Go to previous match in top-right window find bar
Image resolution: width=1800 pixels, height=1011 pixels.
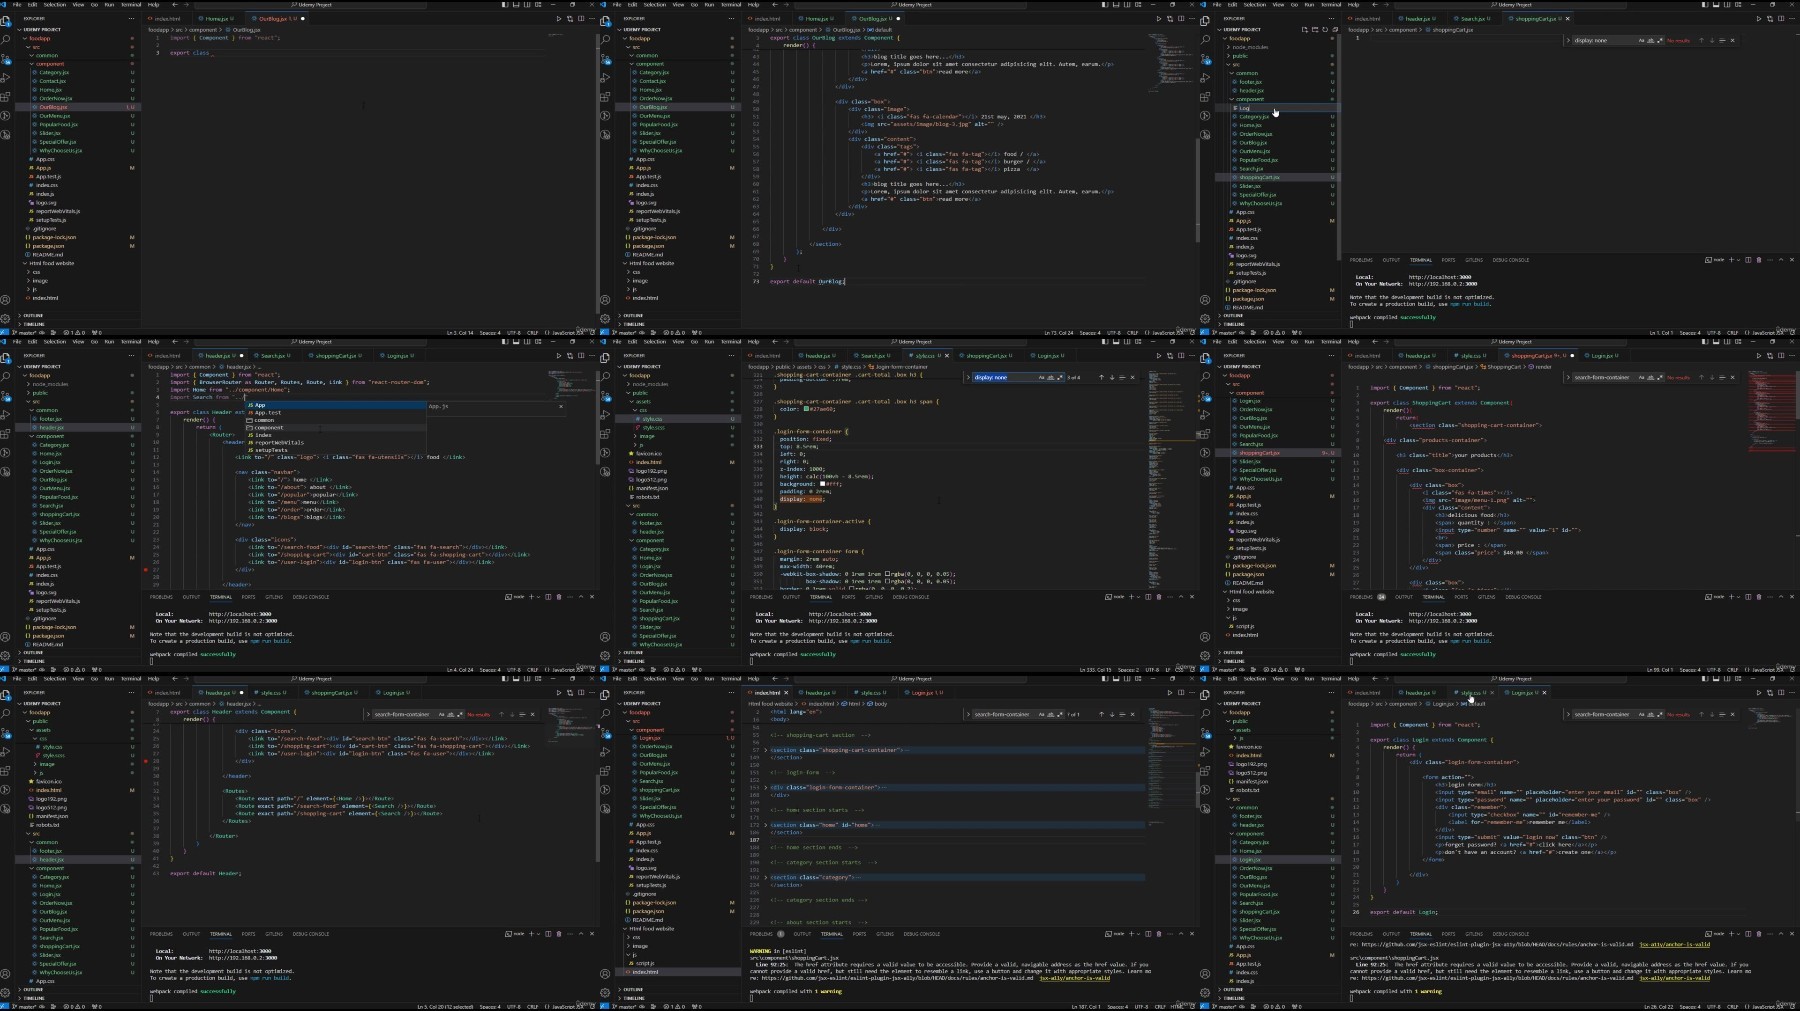pos(1701,41)
